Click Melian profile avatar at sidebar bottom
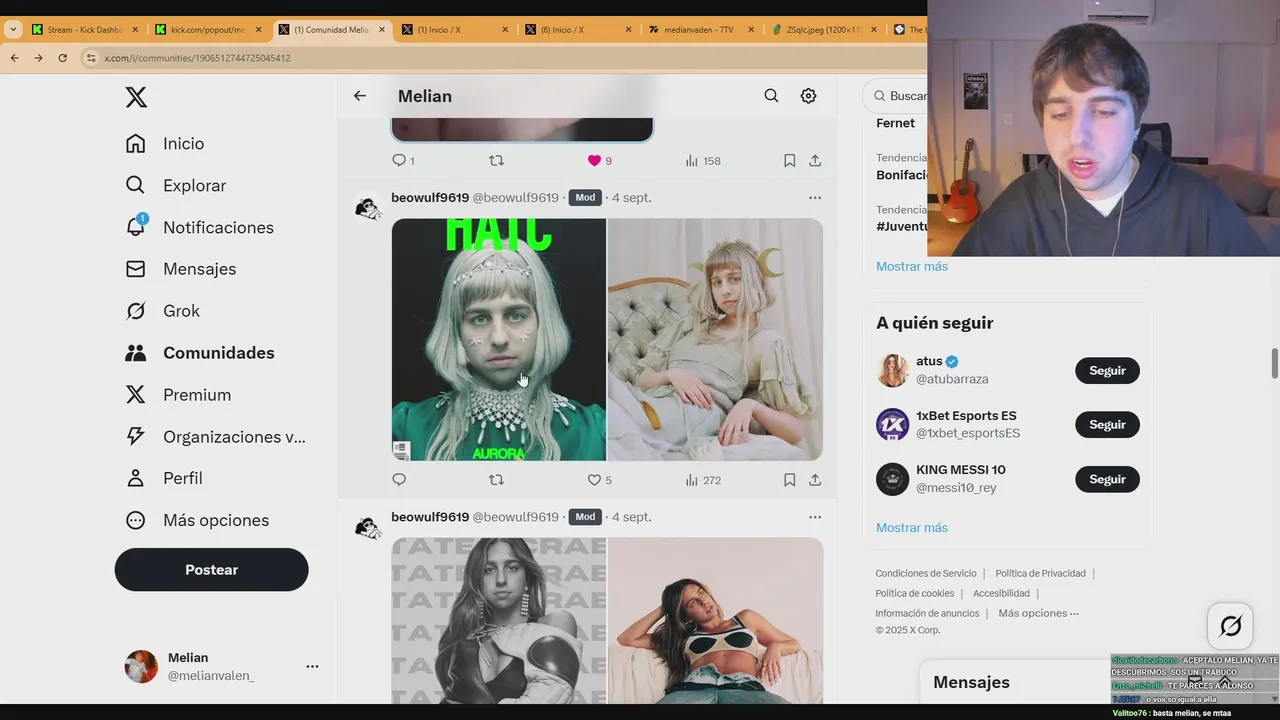Viewport: 1280px width, 720px height. click(141, 666)
